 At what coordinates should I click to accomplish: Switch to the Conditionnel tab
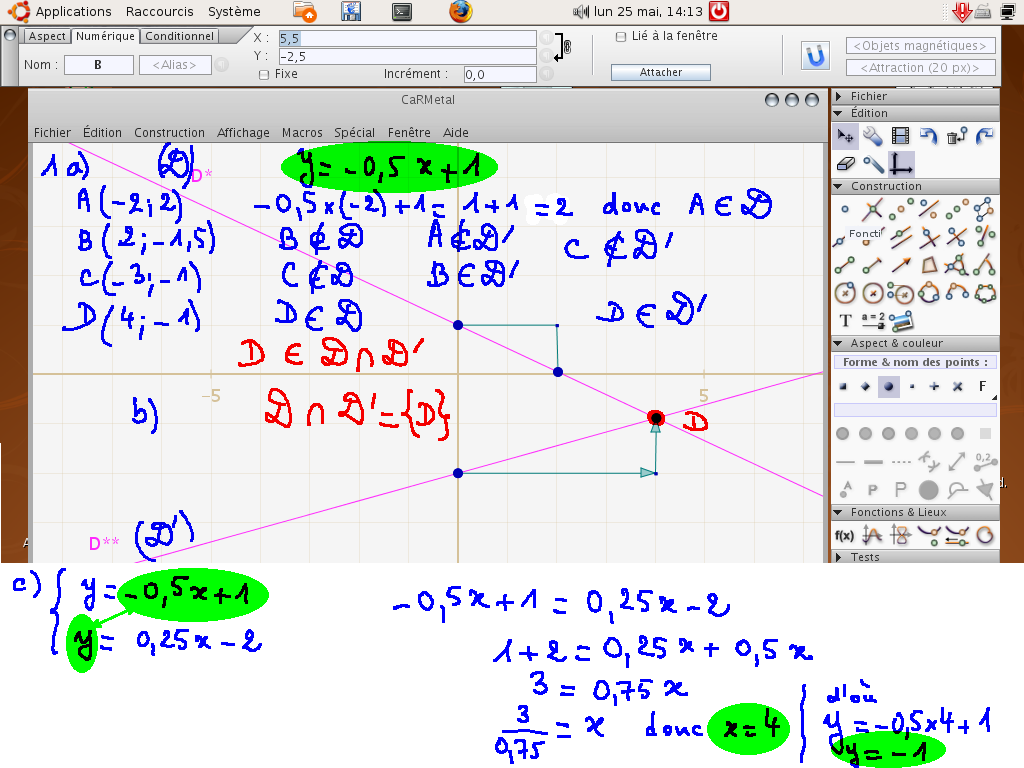pos(179,36)
